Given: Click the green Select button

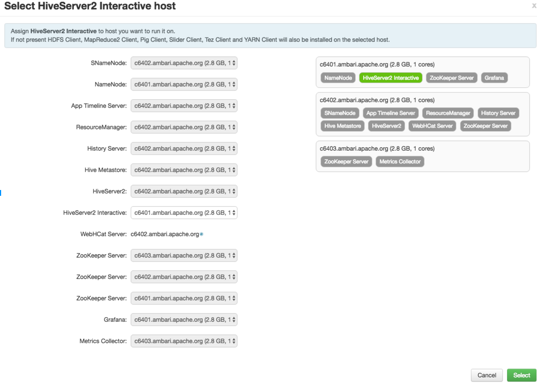Looking at the screenshot, I should pos(522,375).
